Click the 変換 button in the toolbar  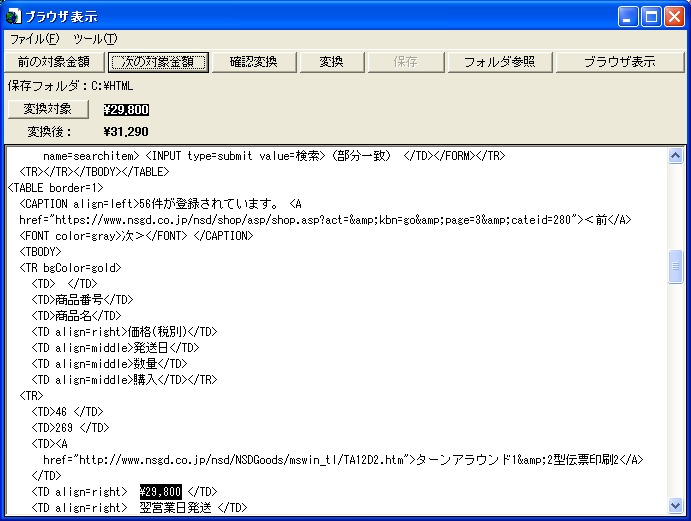331,62
